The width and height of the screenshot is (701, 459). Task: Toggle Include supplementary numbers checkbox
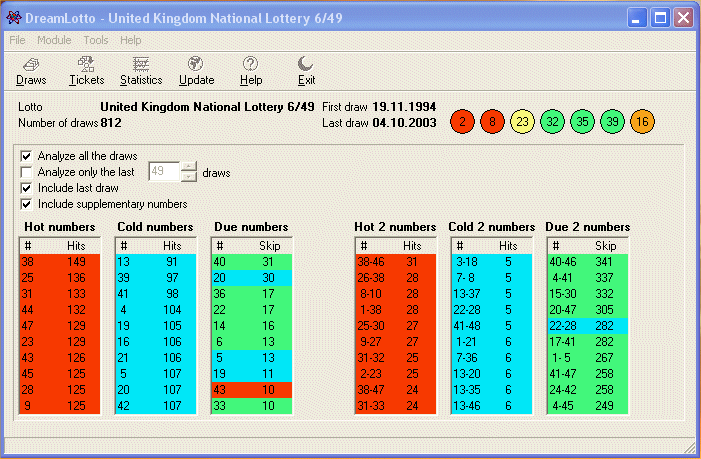click(x=26, y=204)
